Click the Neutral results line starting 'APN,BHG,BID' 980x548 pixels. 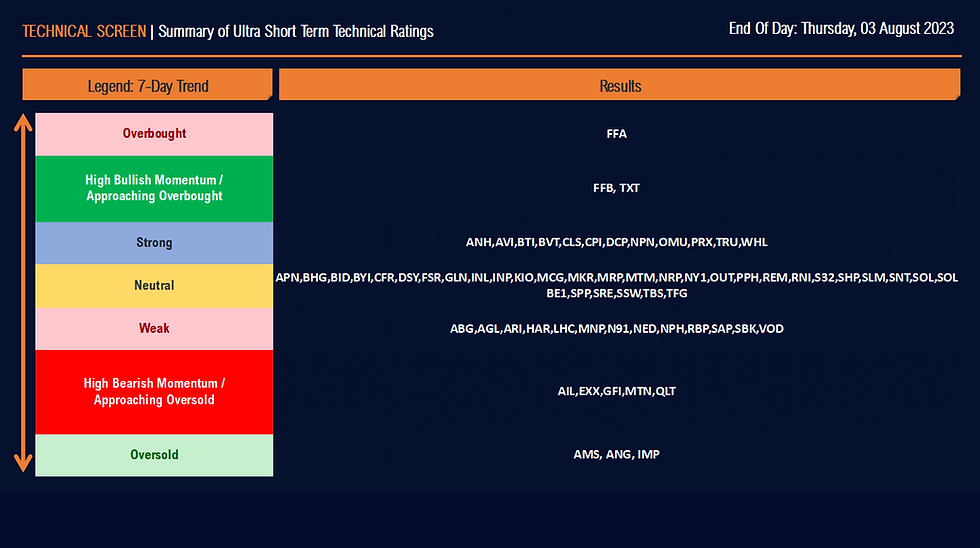[616, 277]
